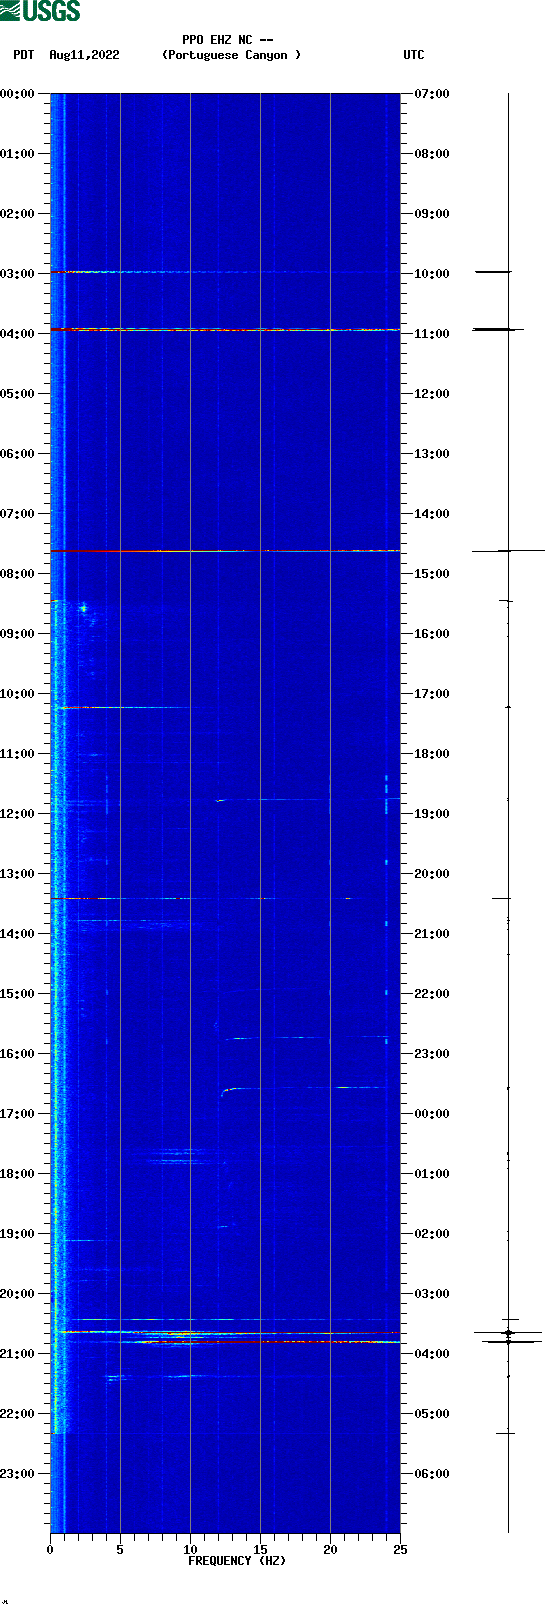
Task: Click the FREQUENCY (HZ) axis label
Action: tap(237, 1561)
